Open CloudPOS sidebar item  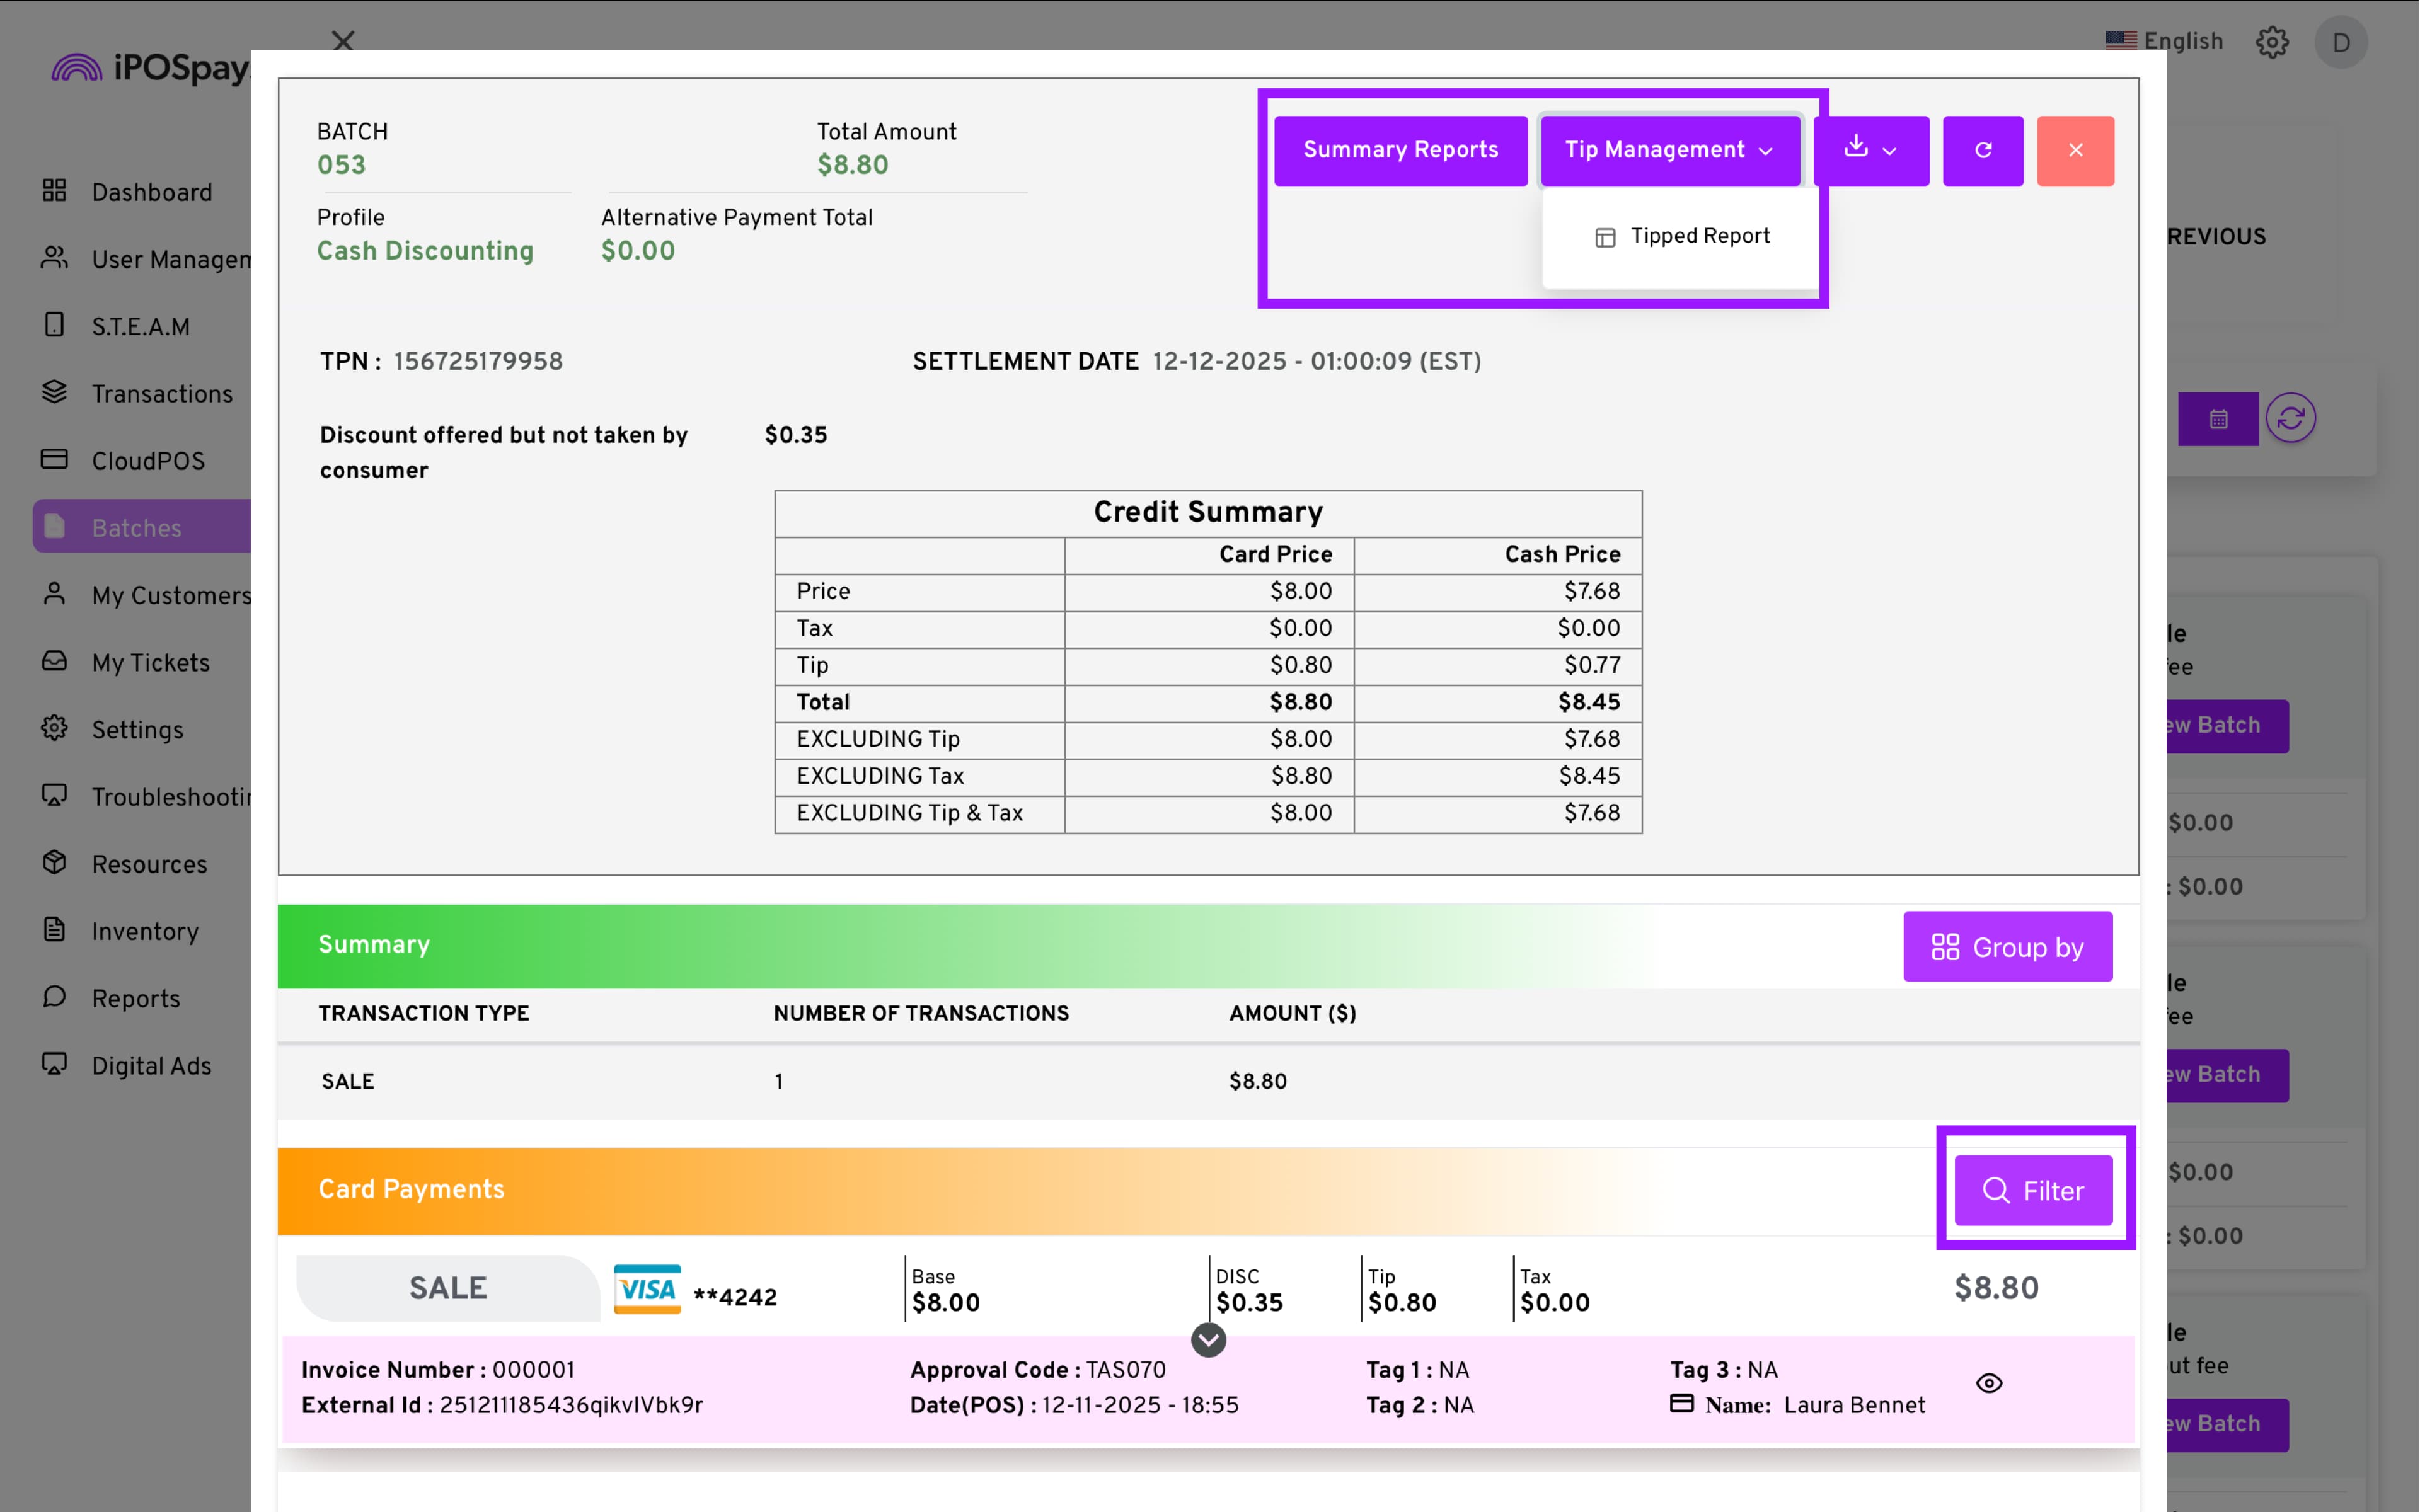(148, 461)
